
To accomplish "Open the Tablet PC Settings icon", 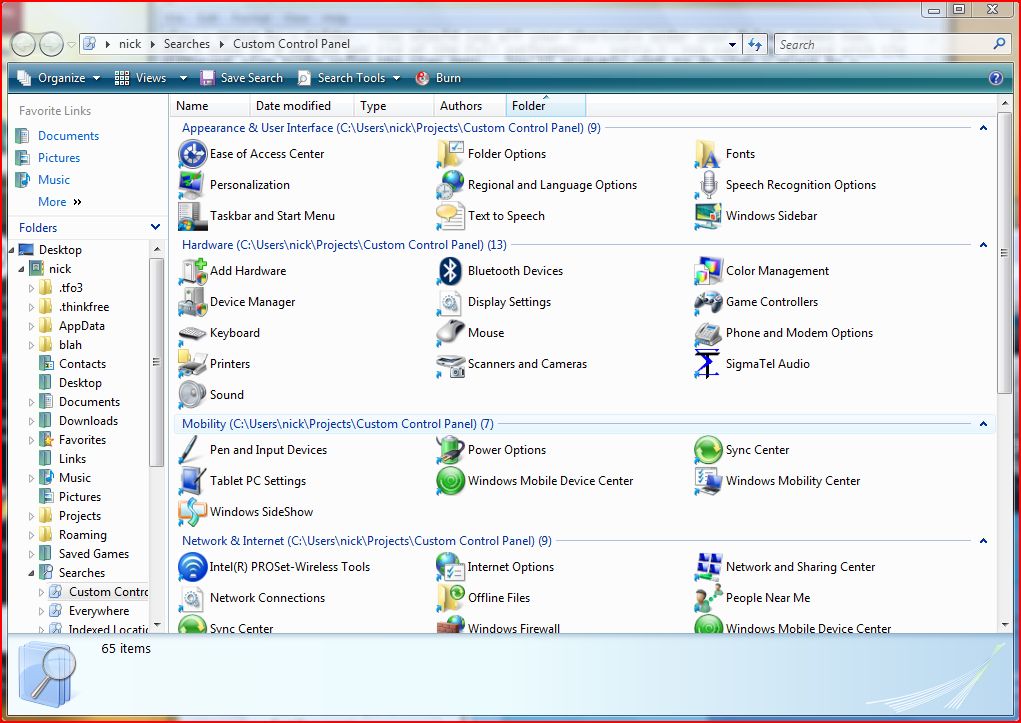I will [x=192, y=481].
